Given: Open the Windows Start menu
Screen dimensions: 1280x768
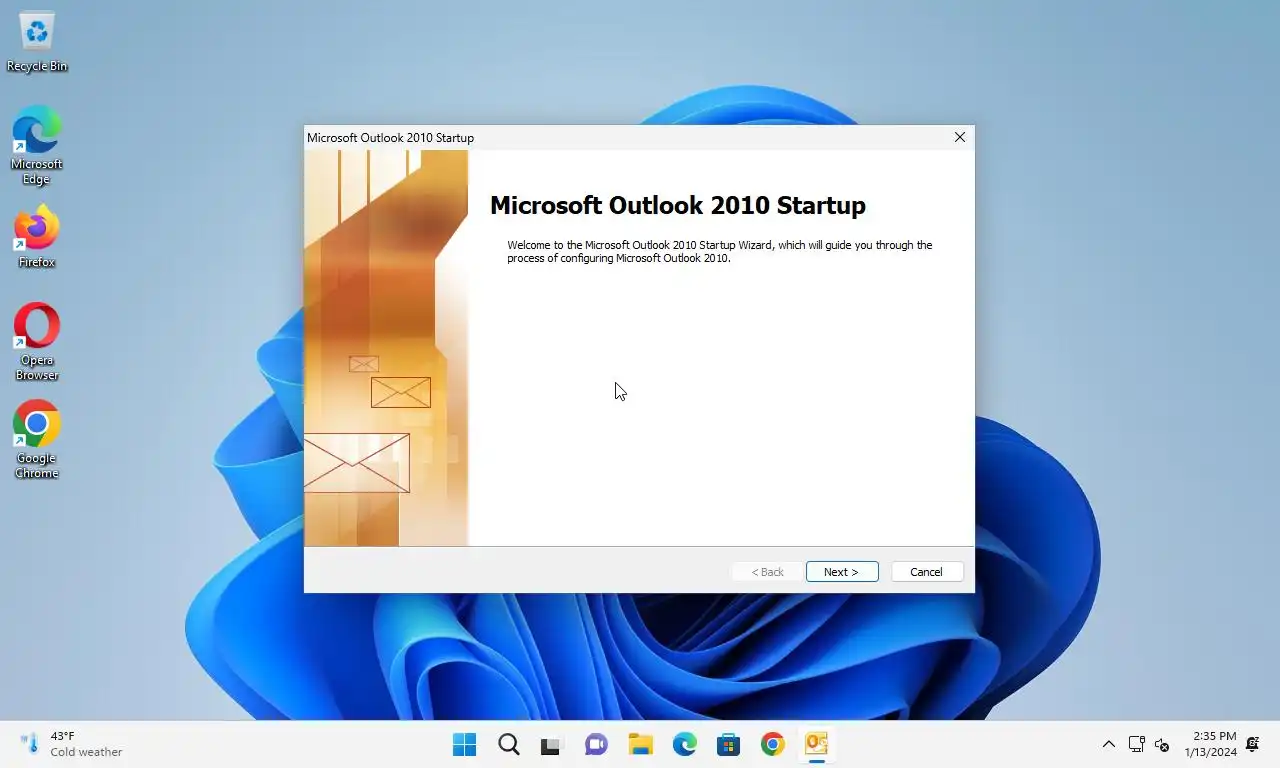Looking at the screenshot, I should coord(464,745).
